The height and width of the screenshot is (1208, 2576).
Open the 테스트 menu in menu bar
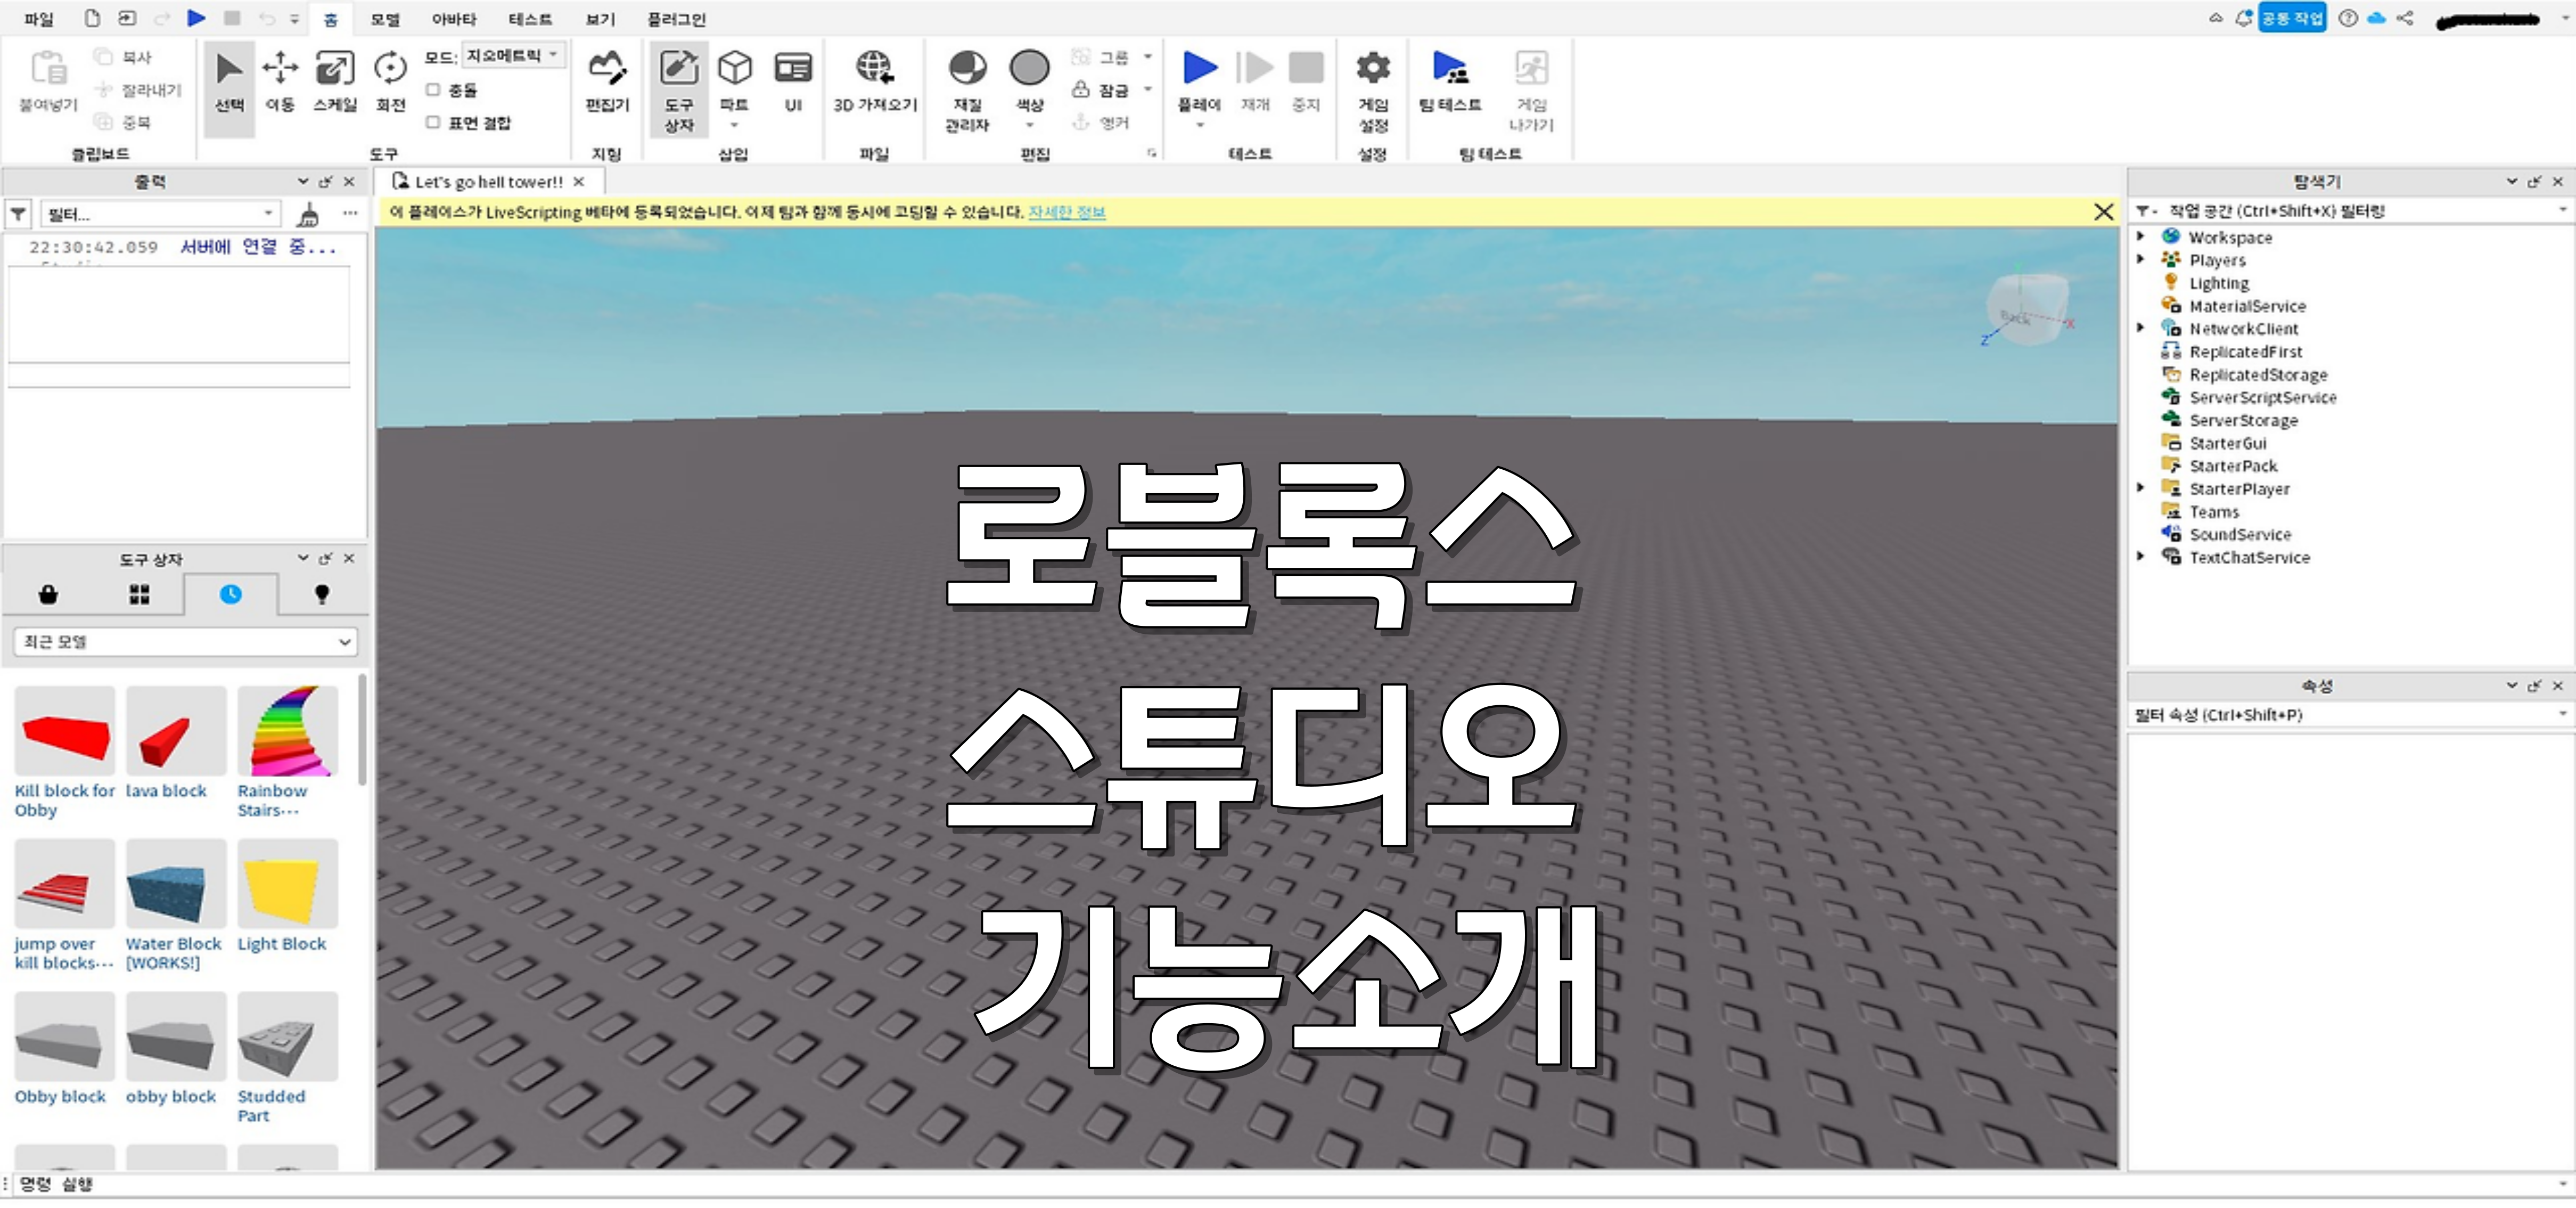(529, 18)
